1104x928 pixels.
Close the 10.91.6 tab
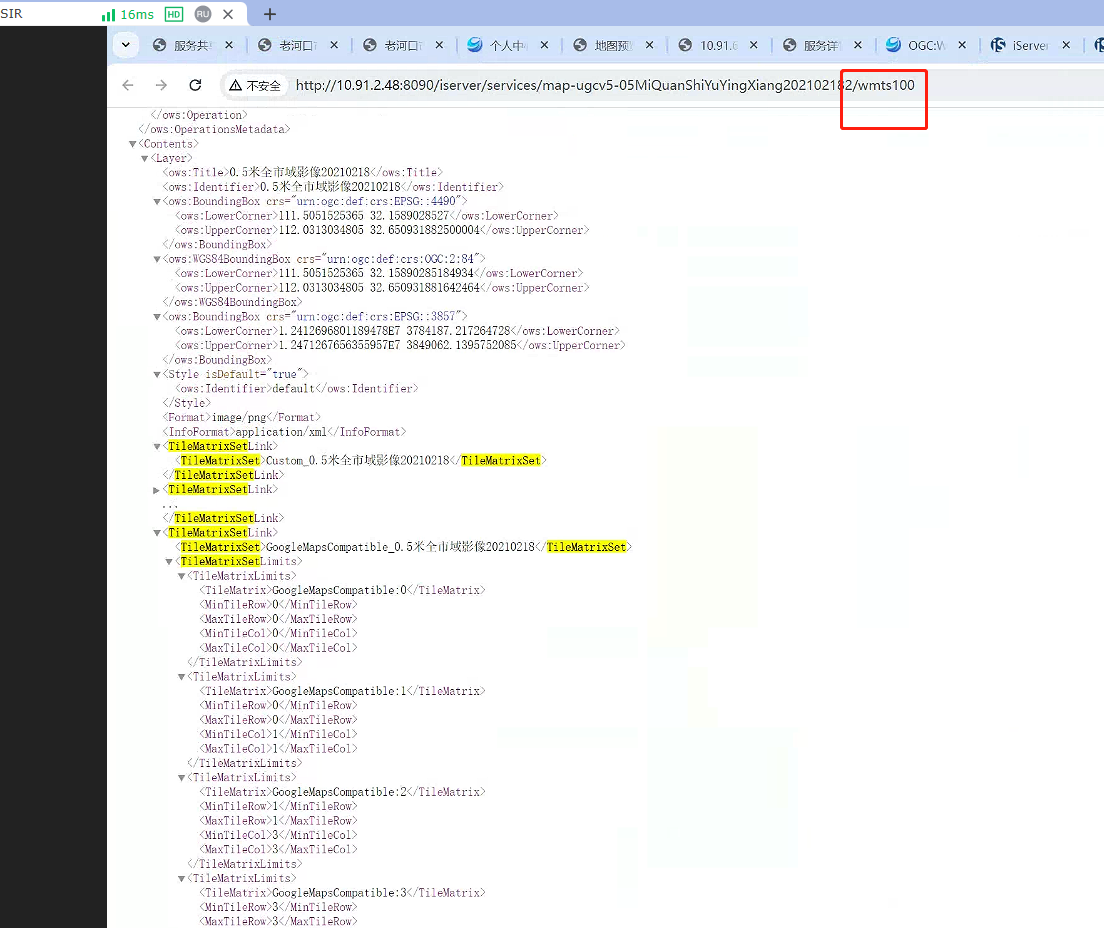point(753,45)
